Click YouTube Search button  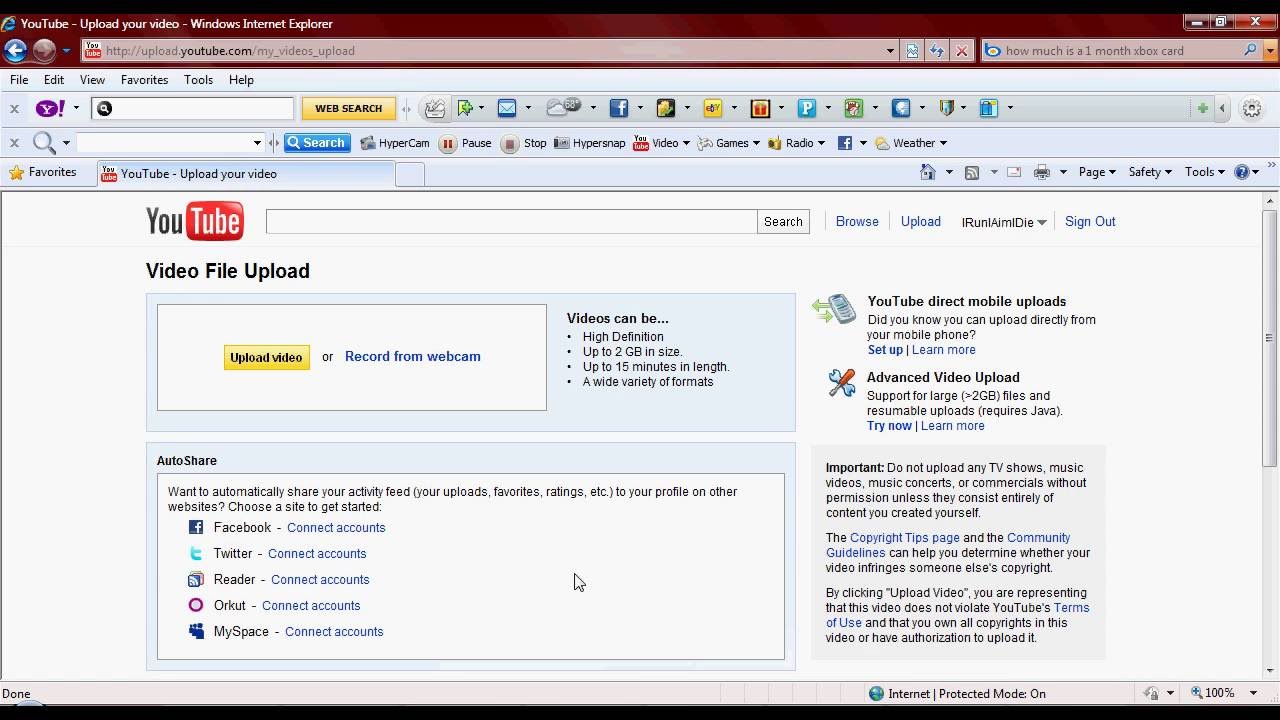[783, 222]
